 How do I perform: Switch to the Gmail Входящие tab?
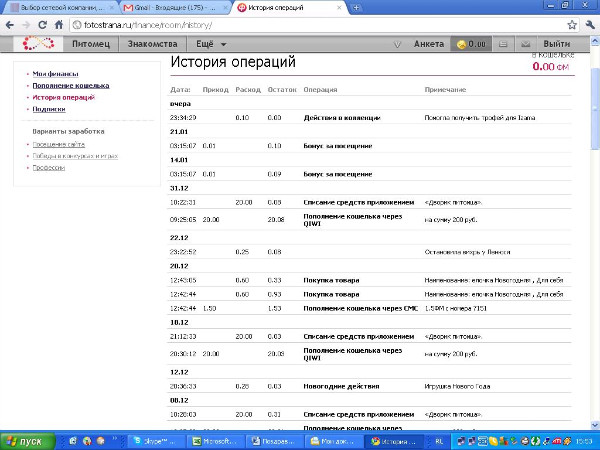[x=178, y=8]
